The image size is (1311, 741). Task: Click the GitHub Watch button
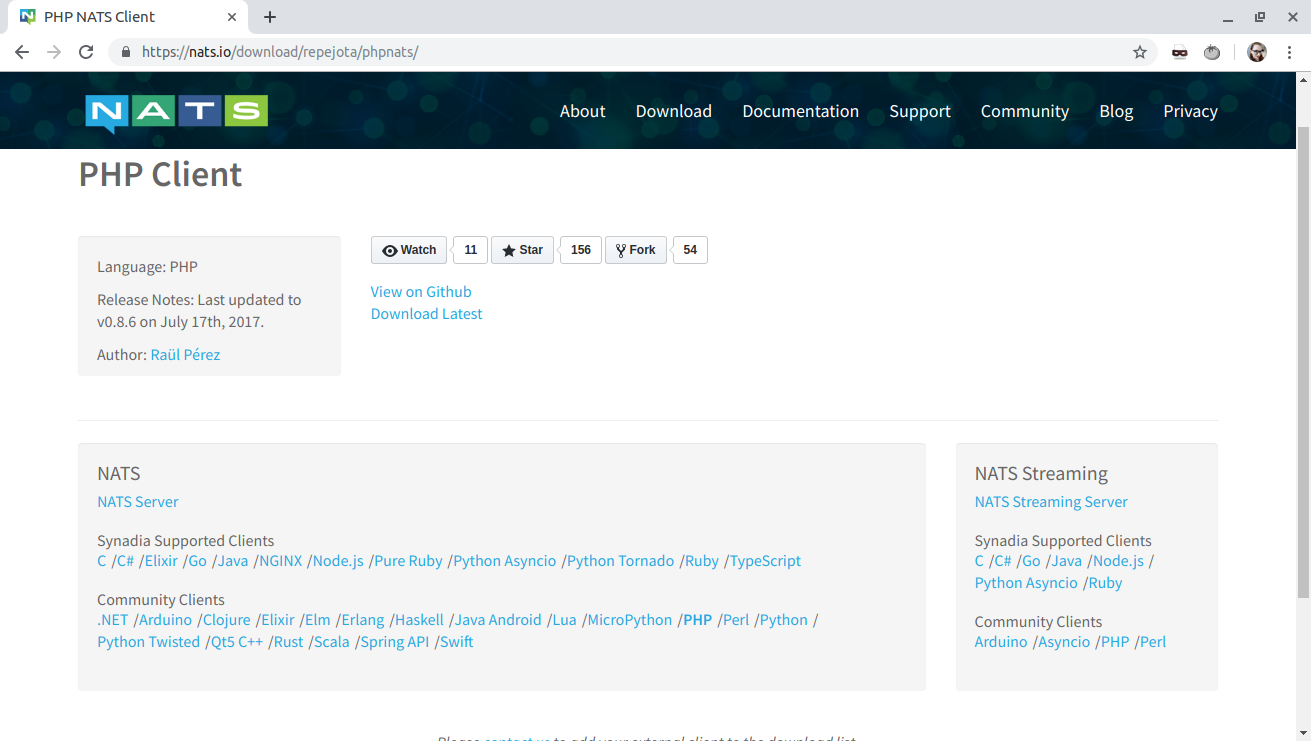coord(409,250)
